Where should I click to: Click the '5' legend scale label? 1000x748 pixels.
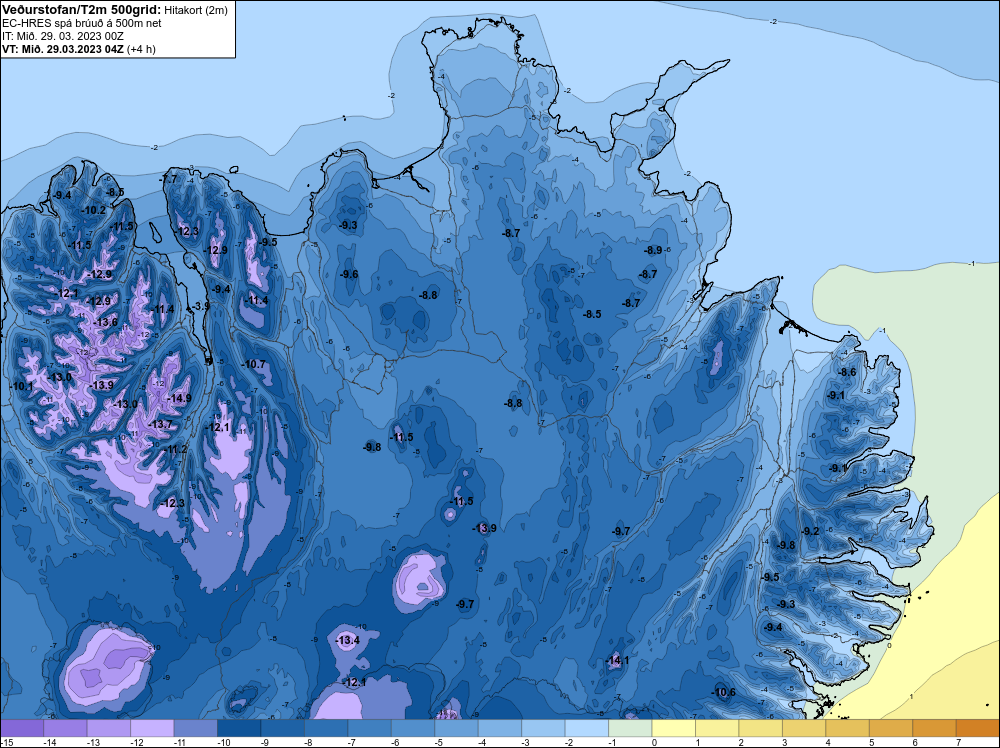(x=872, y=742)
